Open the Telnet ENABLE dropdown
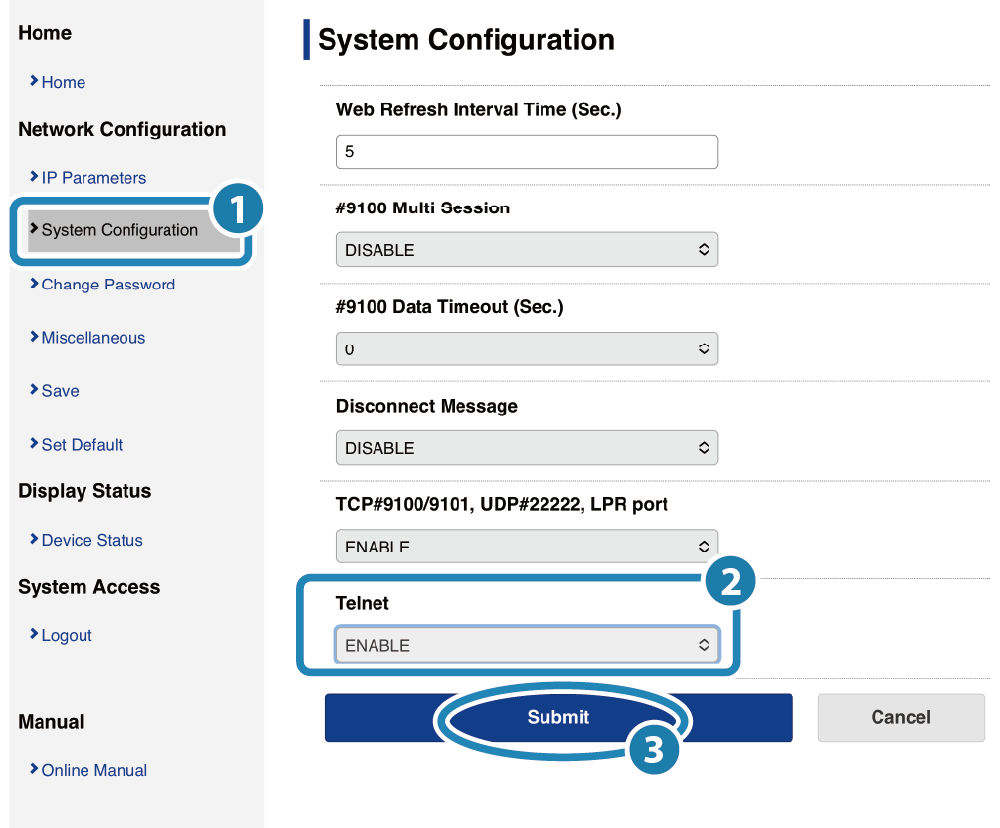This screenshot has width=1000, height=828. pyautogui.click(x=526, y=645)
